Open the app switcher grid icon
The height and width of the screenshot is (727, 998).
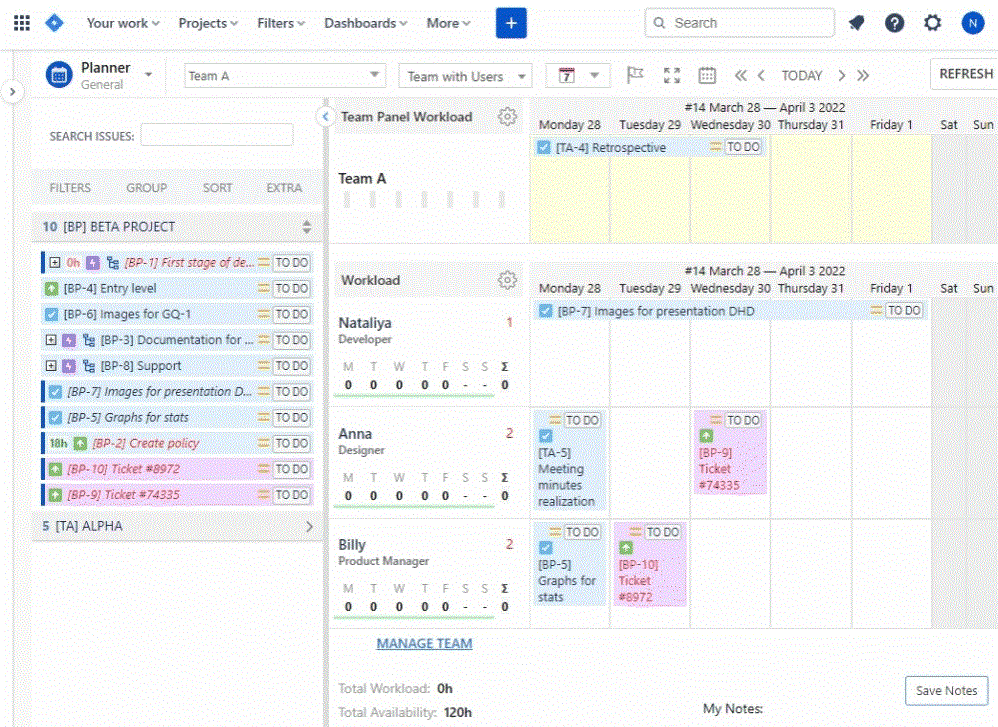click(22, 23)
